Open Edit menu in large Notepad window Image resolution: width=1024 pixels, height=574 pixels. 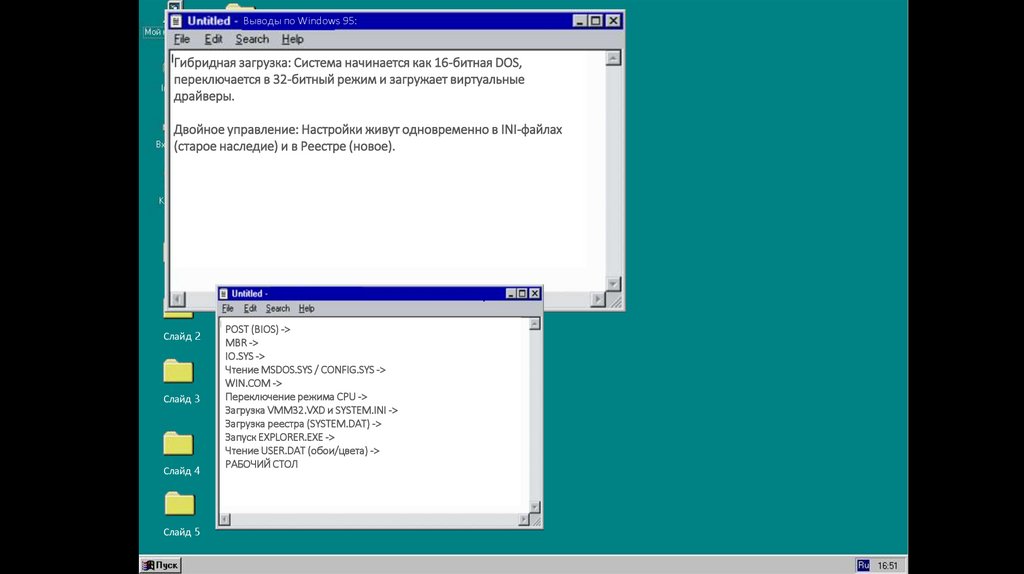coord(214,39)
